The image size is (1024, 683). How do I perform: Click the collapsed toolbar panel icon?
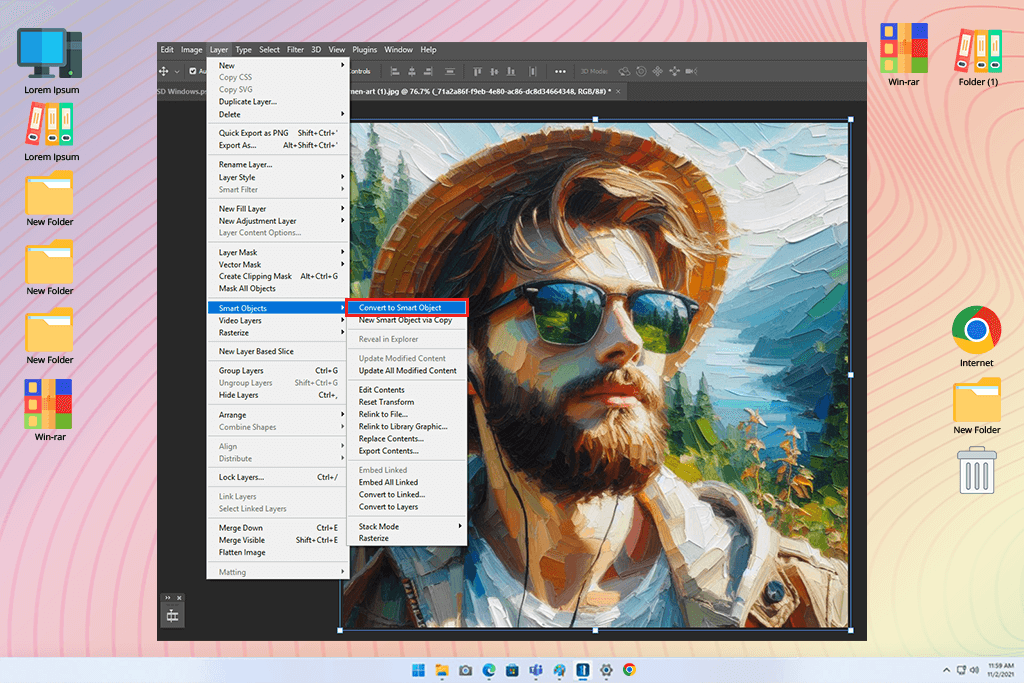172,616
